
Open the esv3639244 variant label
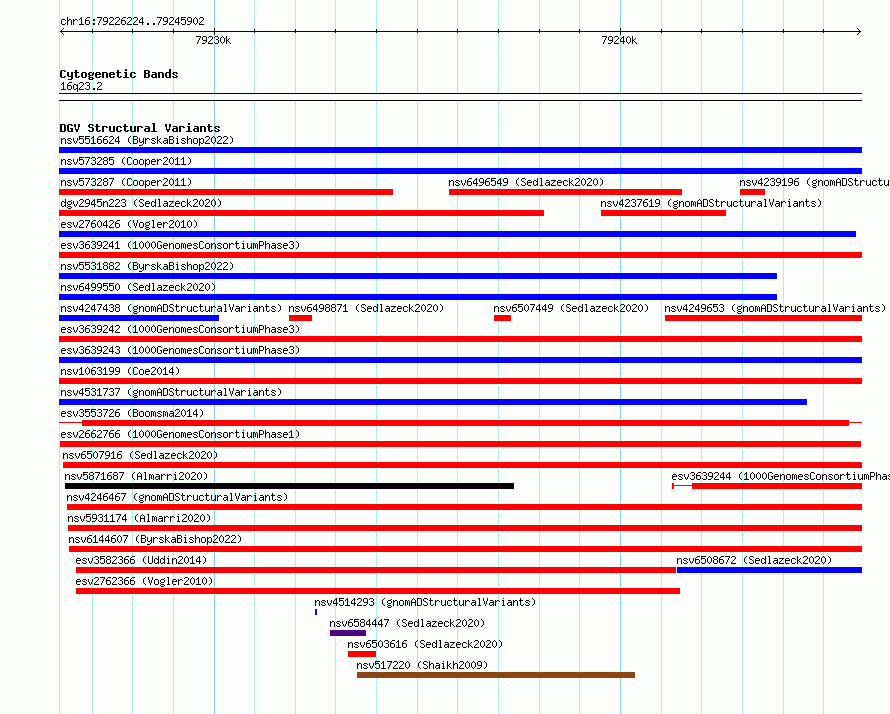tap(780, 476)
